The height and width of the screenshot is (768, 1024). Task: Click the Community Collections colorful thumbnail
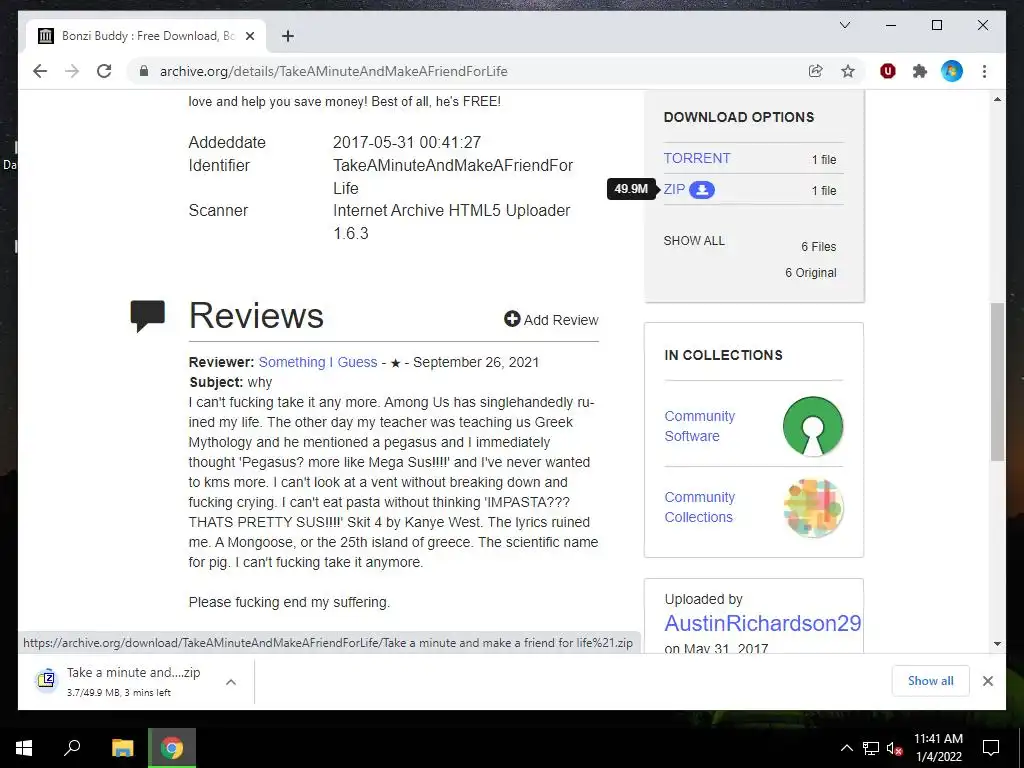(813, 507)
